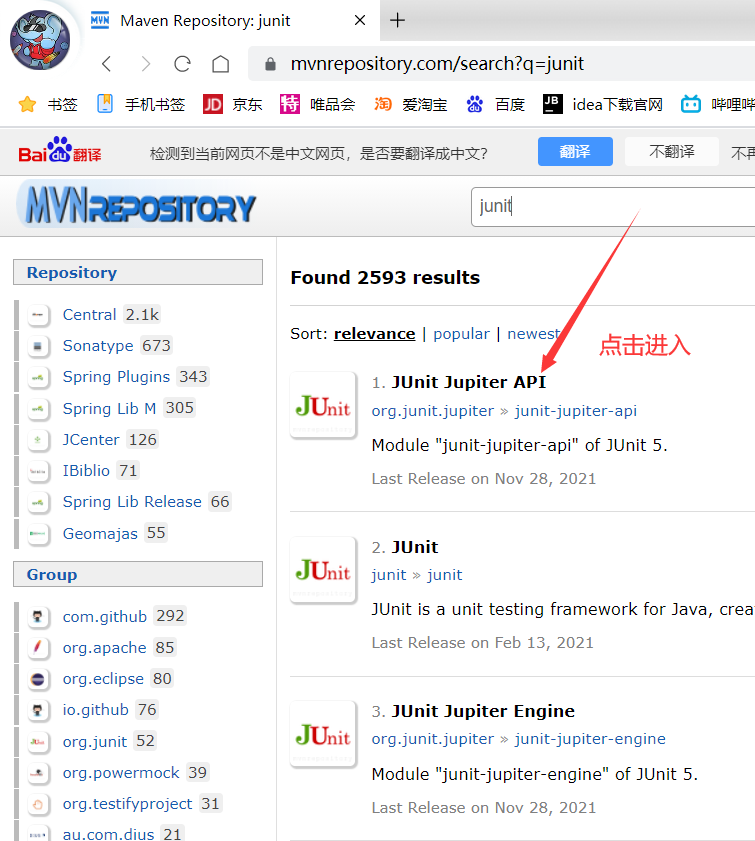Filter by JCenter repository

(91, 439)
